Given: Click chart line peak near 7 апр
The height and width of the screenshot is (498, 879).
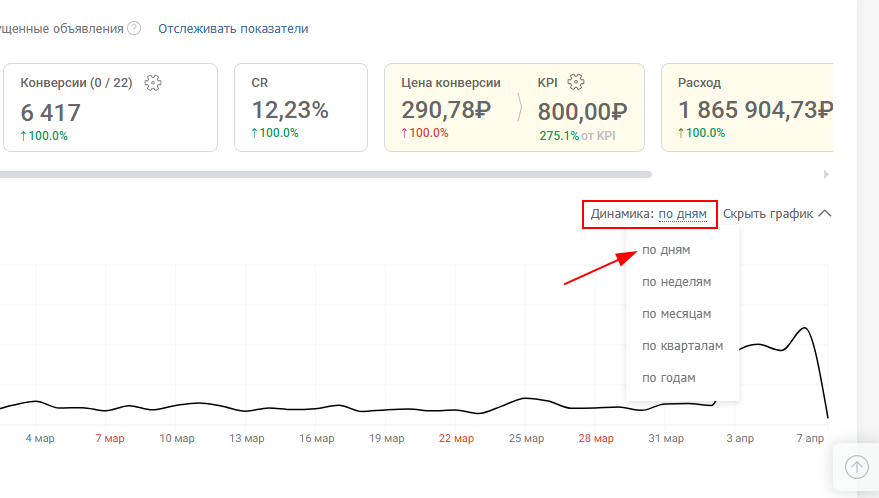Looking at the screenshot, I should [x=803, y=328].
